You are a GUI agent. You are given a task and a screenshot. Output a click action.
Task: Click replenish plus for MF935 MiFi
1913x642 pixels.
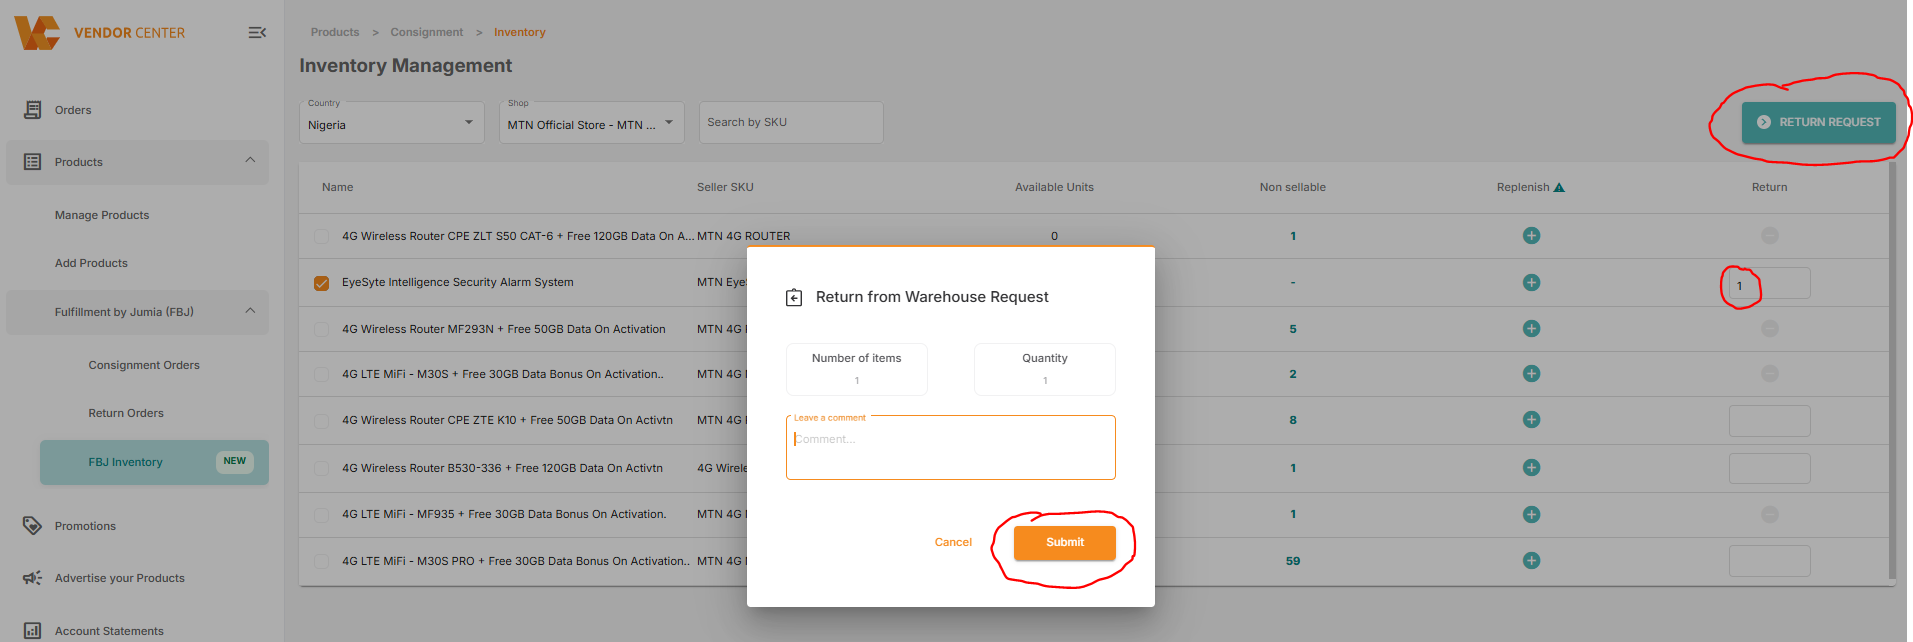point(1531,514)
